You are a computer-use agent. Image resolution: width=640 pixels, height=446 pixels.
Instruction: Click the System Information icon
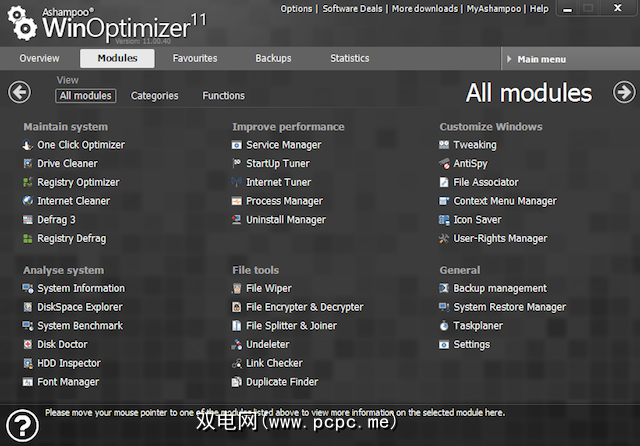tap(27, 288)
